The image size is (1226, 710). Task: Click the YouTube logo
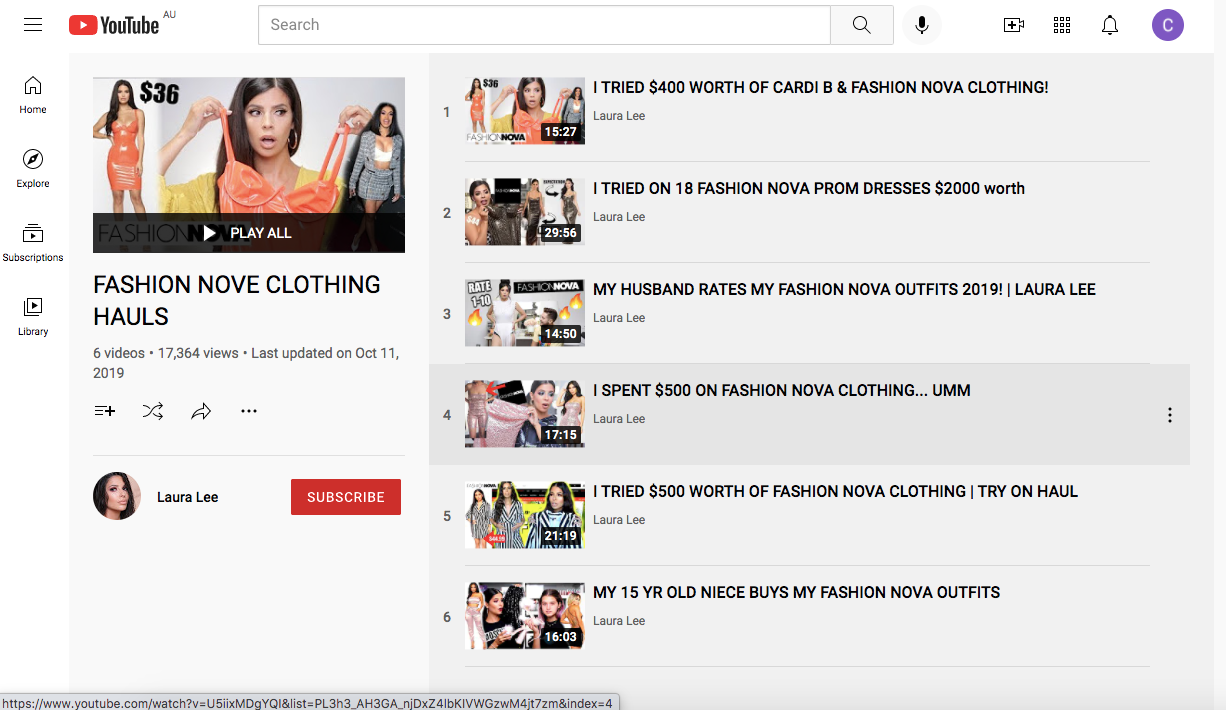pyautogui.click(x=114, y=25)
